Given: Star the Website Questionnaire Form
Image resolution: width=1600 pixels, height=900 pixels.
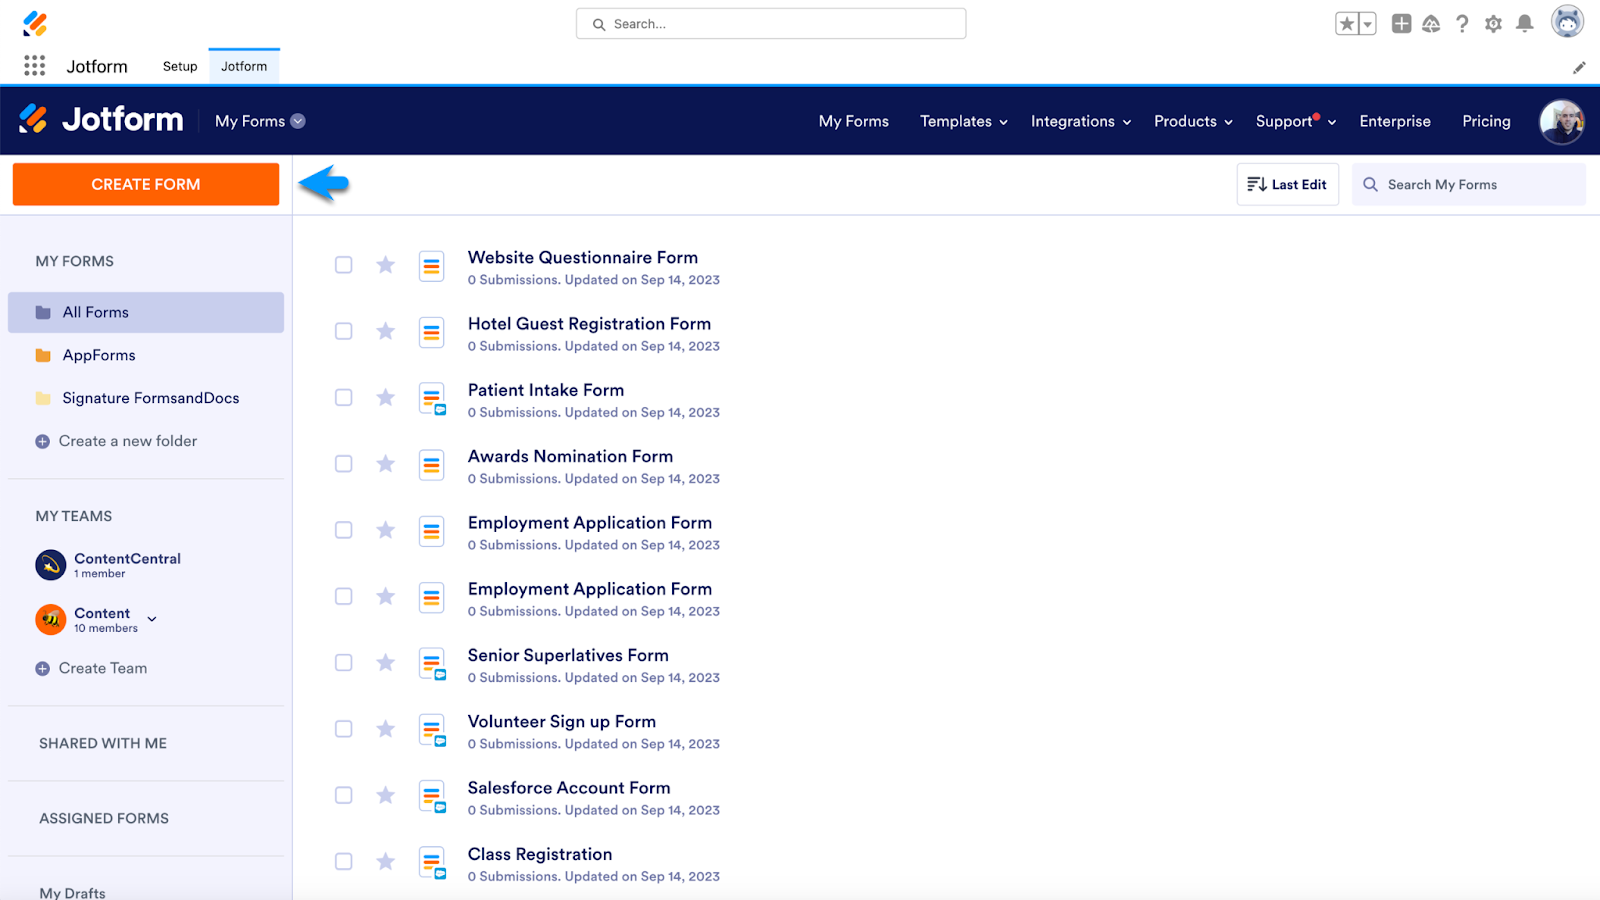Looking at the screenshot, I should (385, 265).
